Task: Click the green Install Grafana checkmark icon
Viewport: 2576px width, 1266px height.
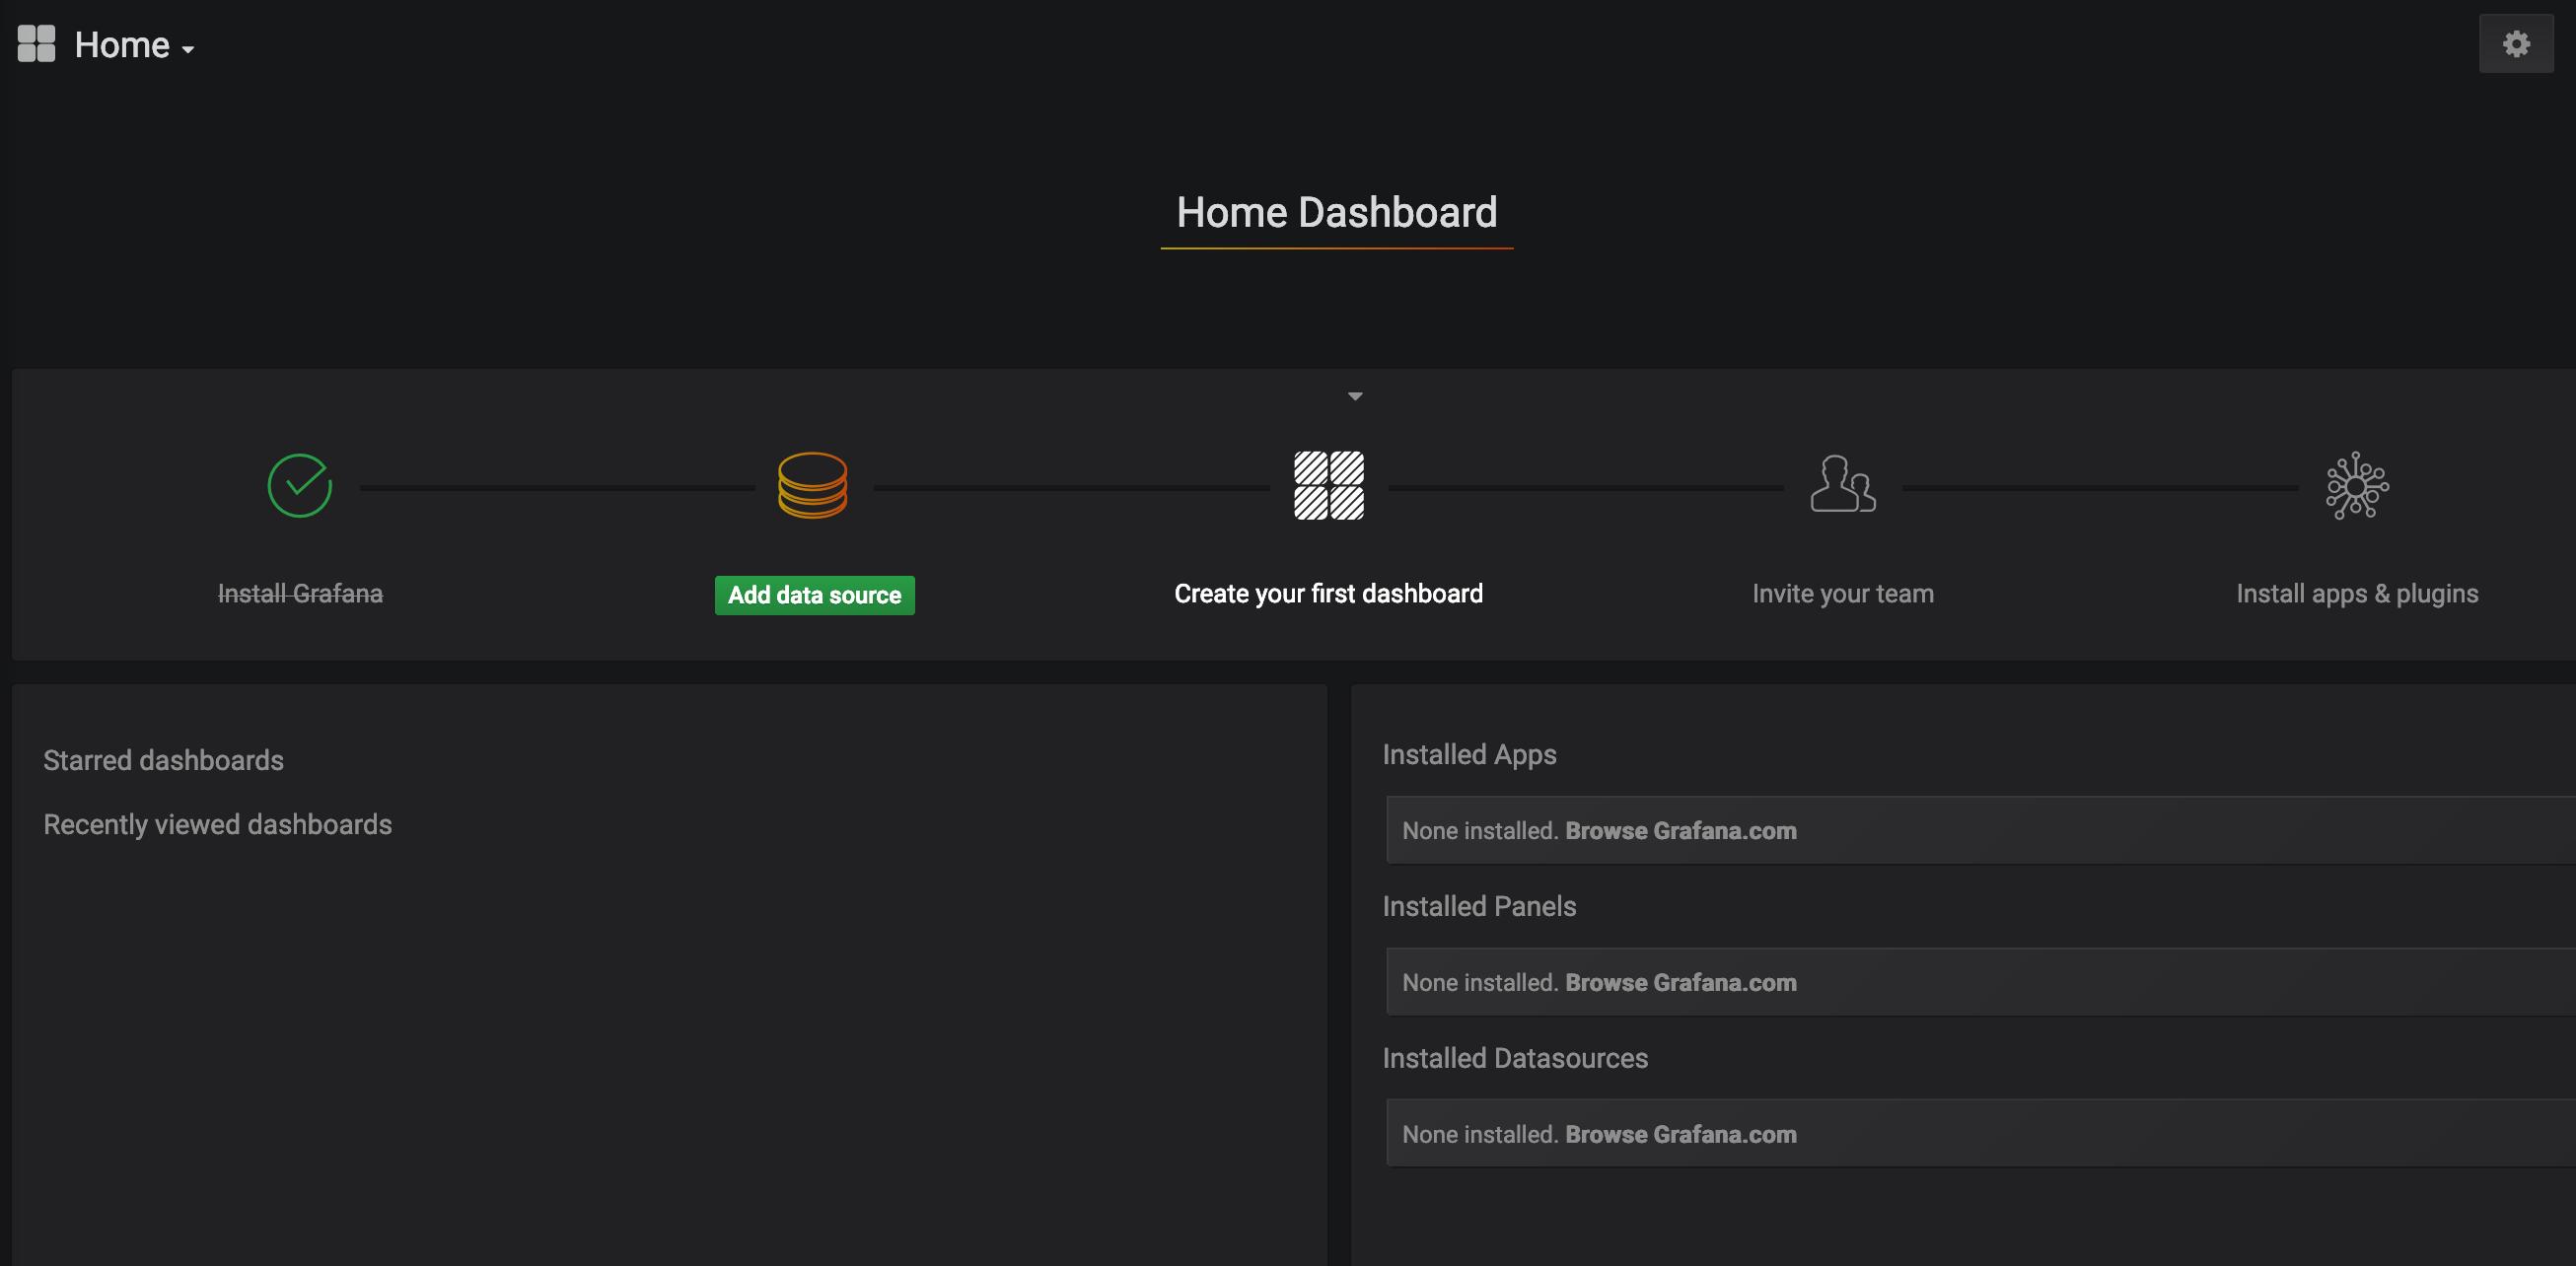Action: pos(299,486)
